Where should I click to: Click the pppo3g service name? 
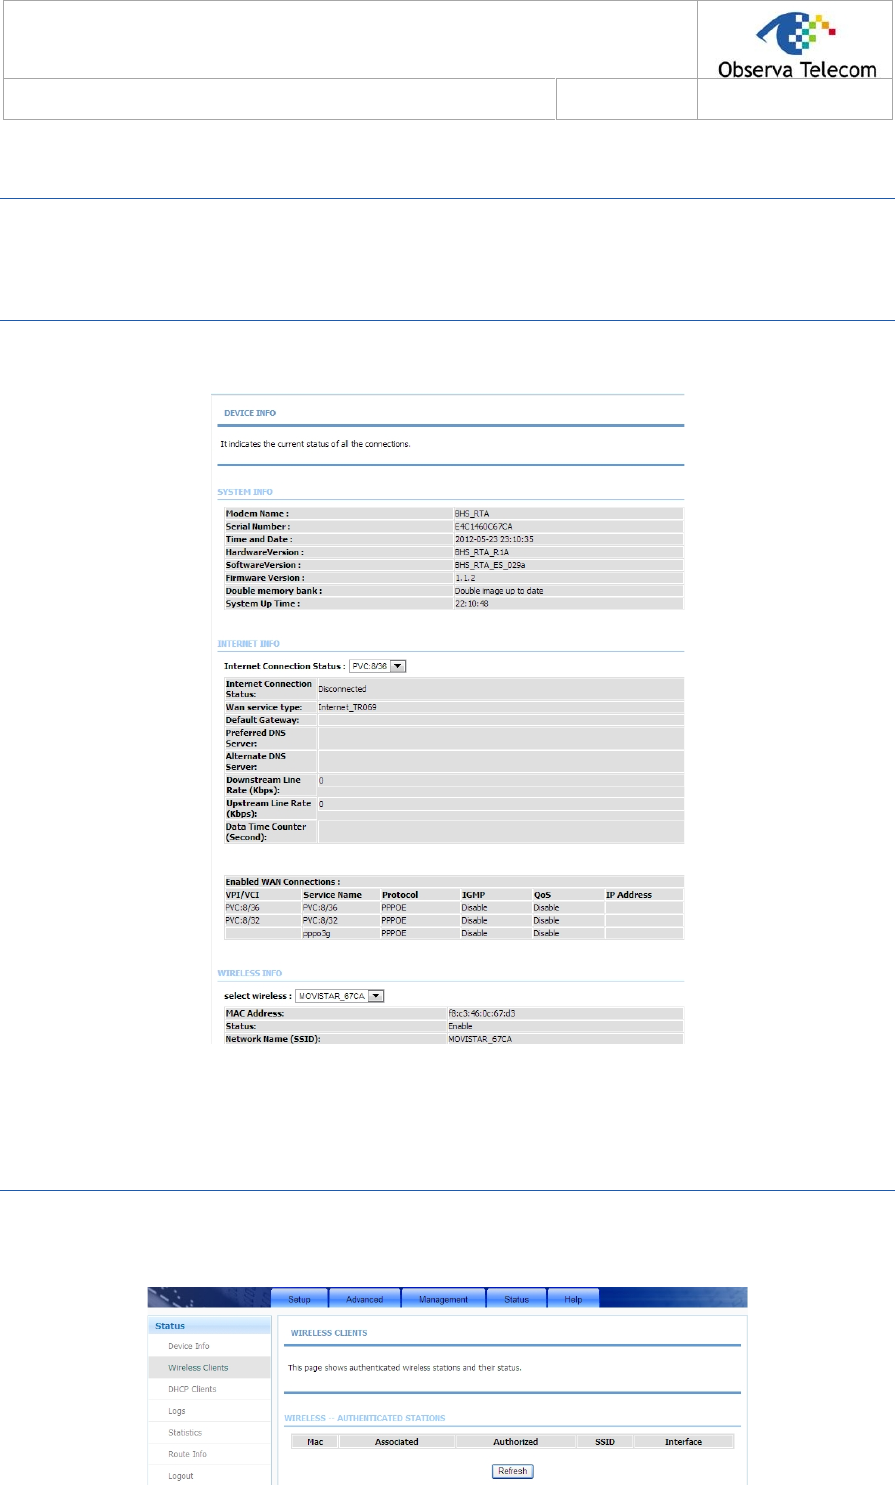[317, 933]
